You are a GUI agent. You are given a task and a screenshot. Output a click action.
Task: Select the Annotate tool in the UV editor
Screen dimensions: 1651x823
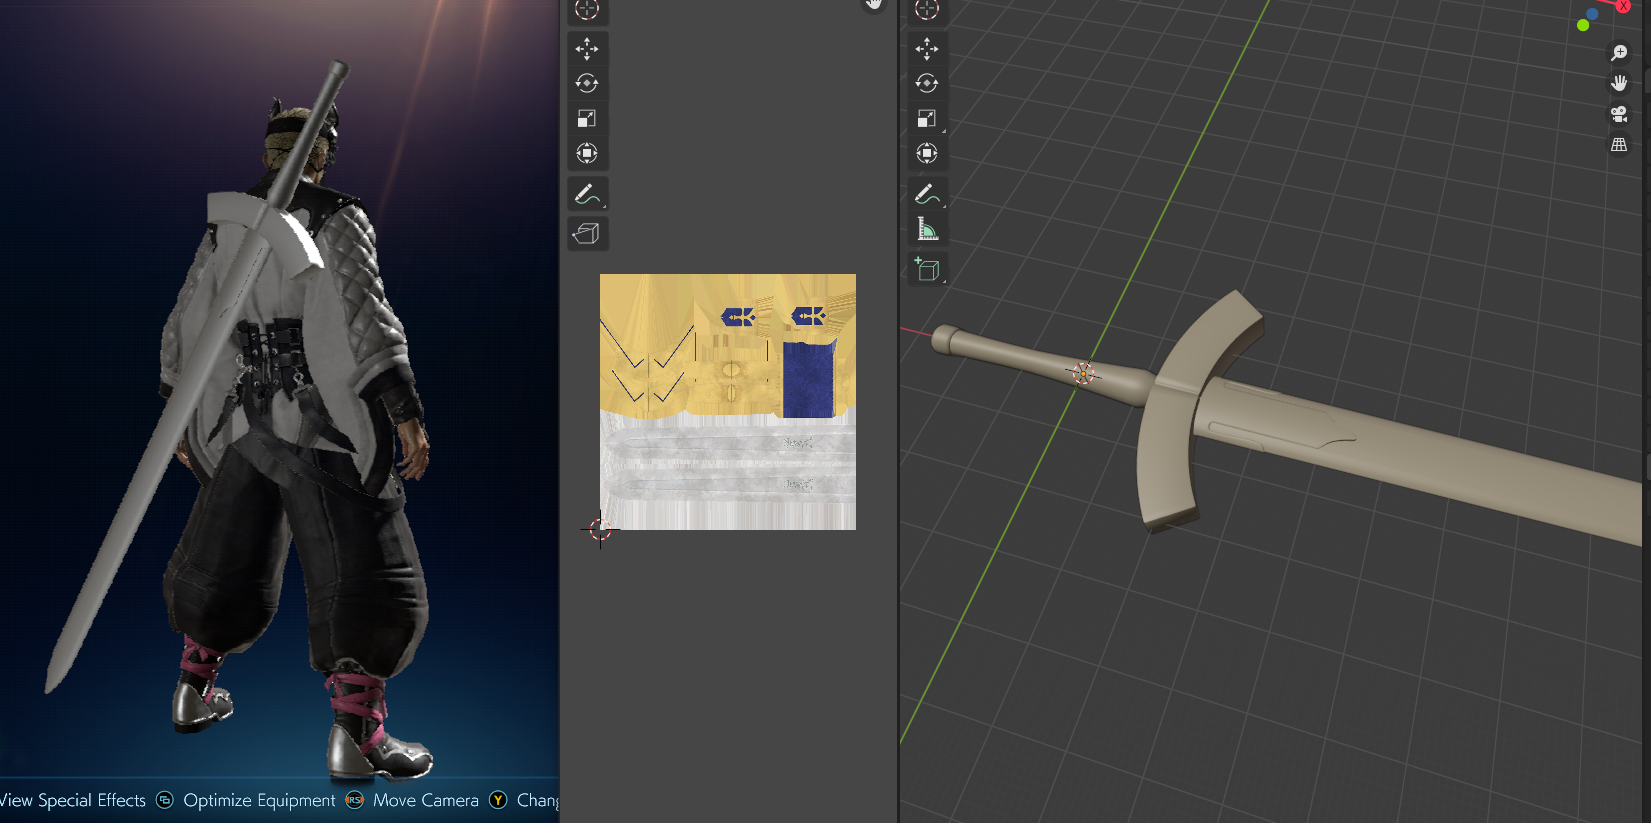tap(587, 194)
